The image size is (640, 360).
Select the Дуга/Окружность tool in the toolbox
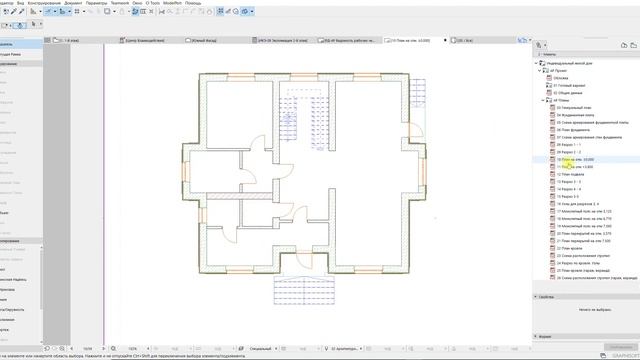(x=12, y=309)
